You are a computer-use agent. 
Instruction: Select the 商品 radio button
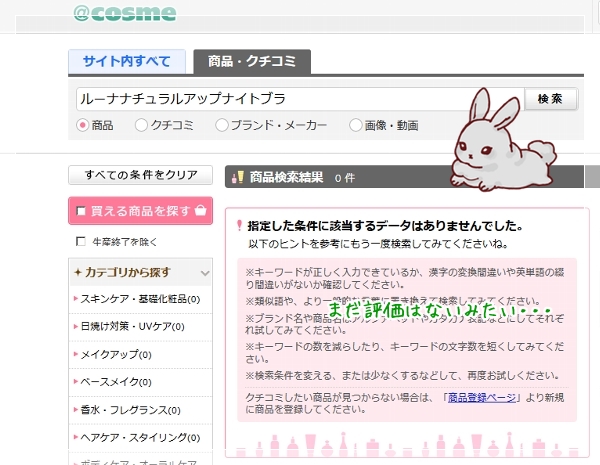[83, 125]
